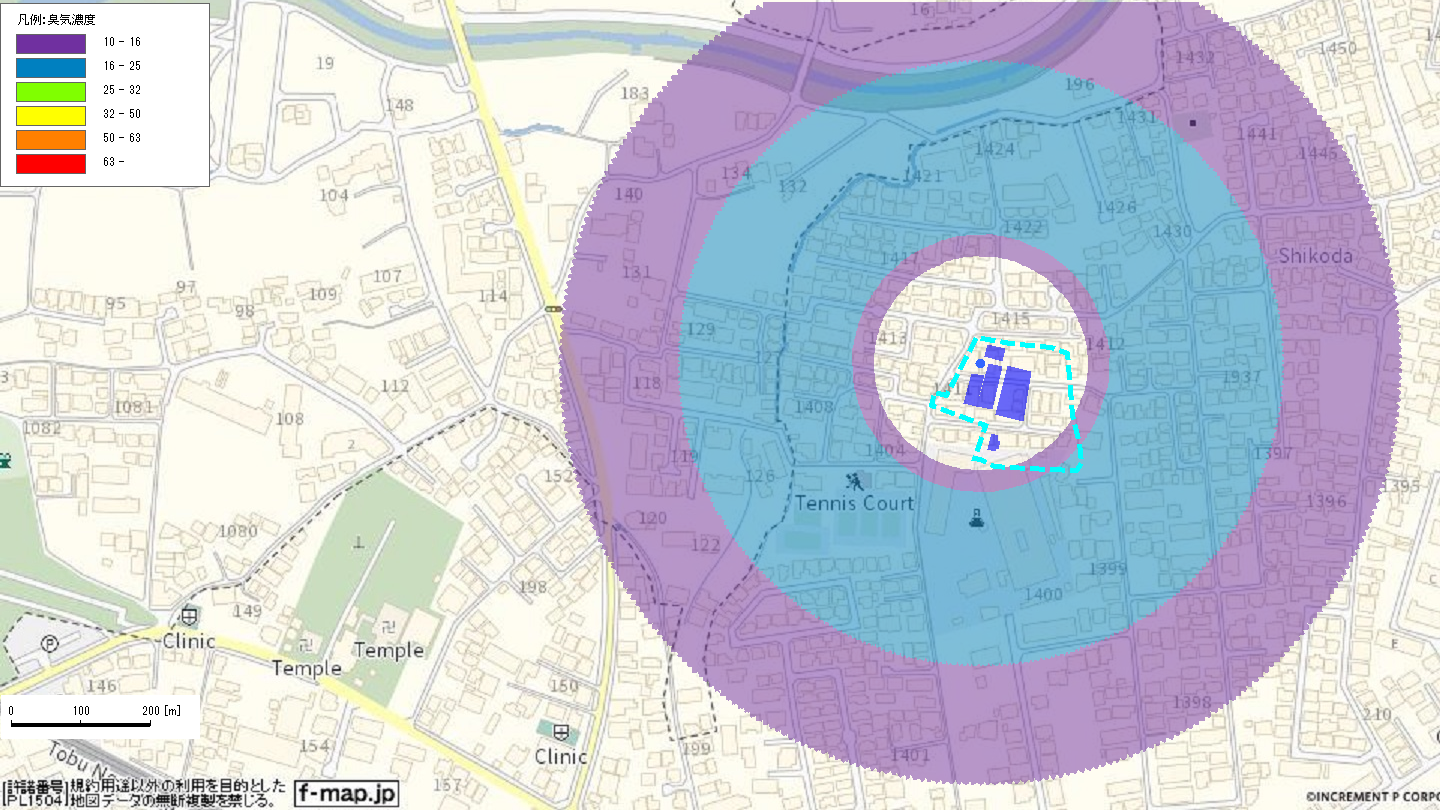Click lot number 1426

1116,208
